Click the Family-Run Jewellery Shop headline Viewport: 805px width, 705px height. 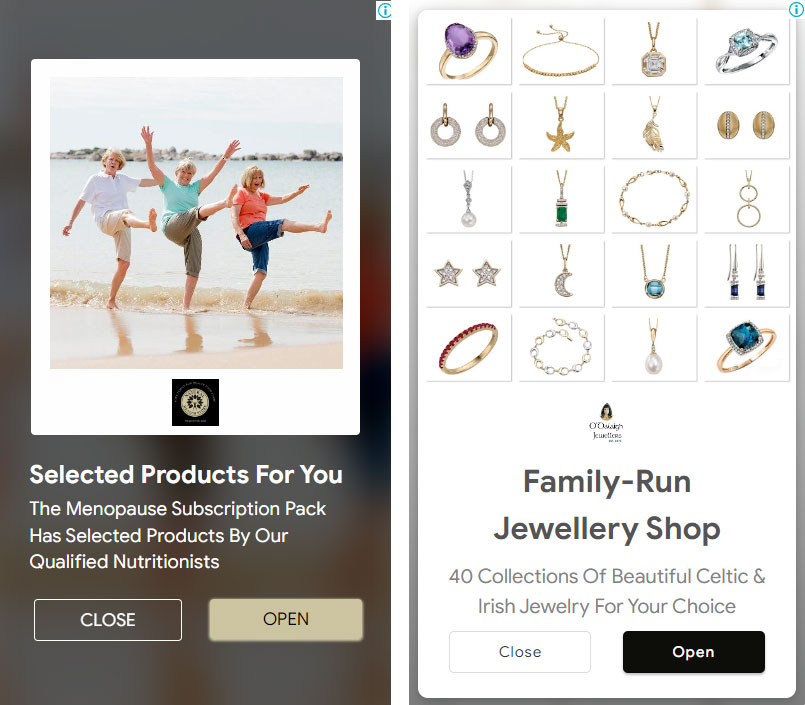[x=607, y=505]
